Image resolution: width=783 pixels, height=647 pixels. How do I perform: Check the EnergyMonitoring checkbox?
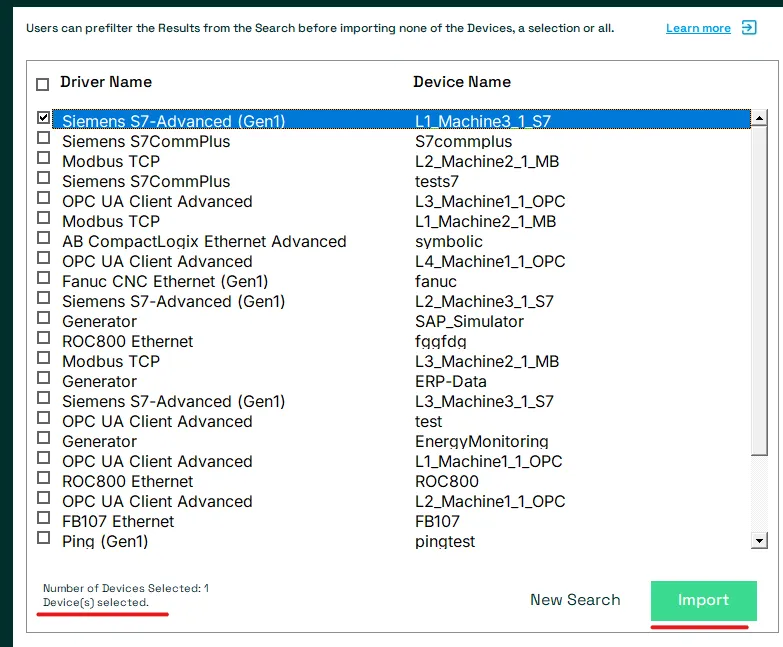click(x=43, y=437)
